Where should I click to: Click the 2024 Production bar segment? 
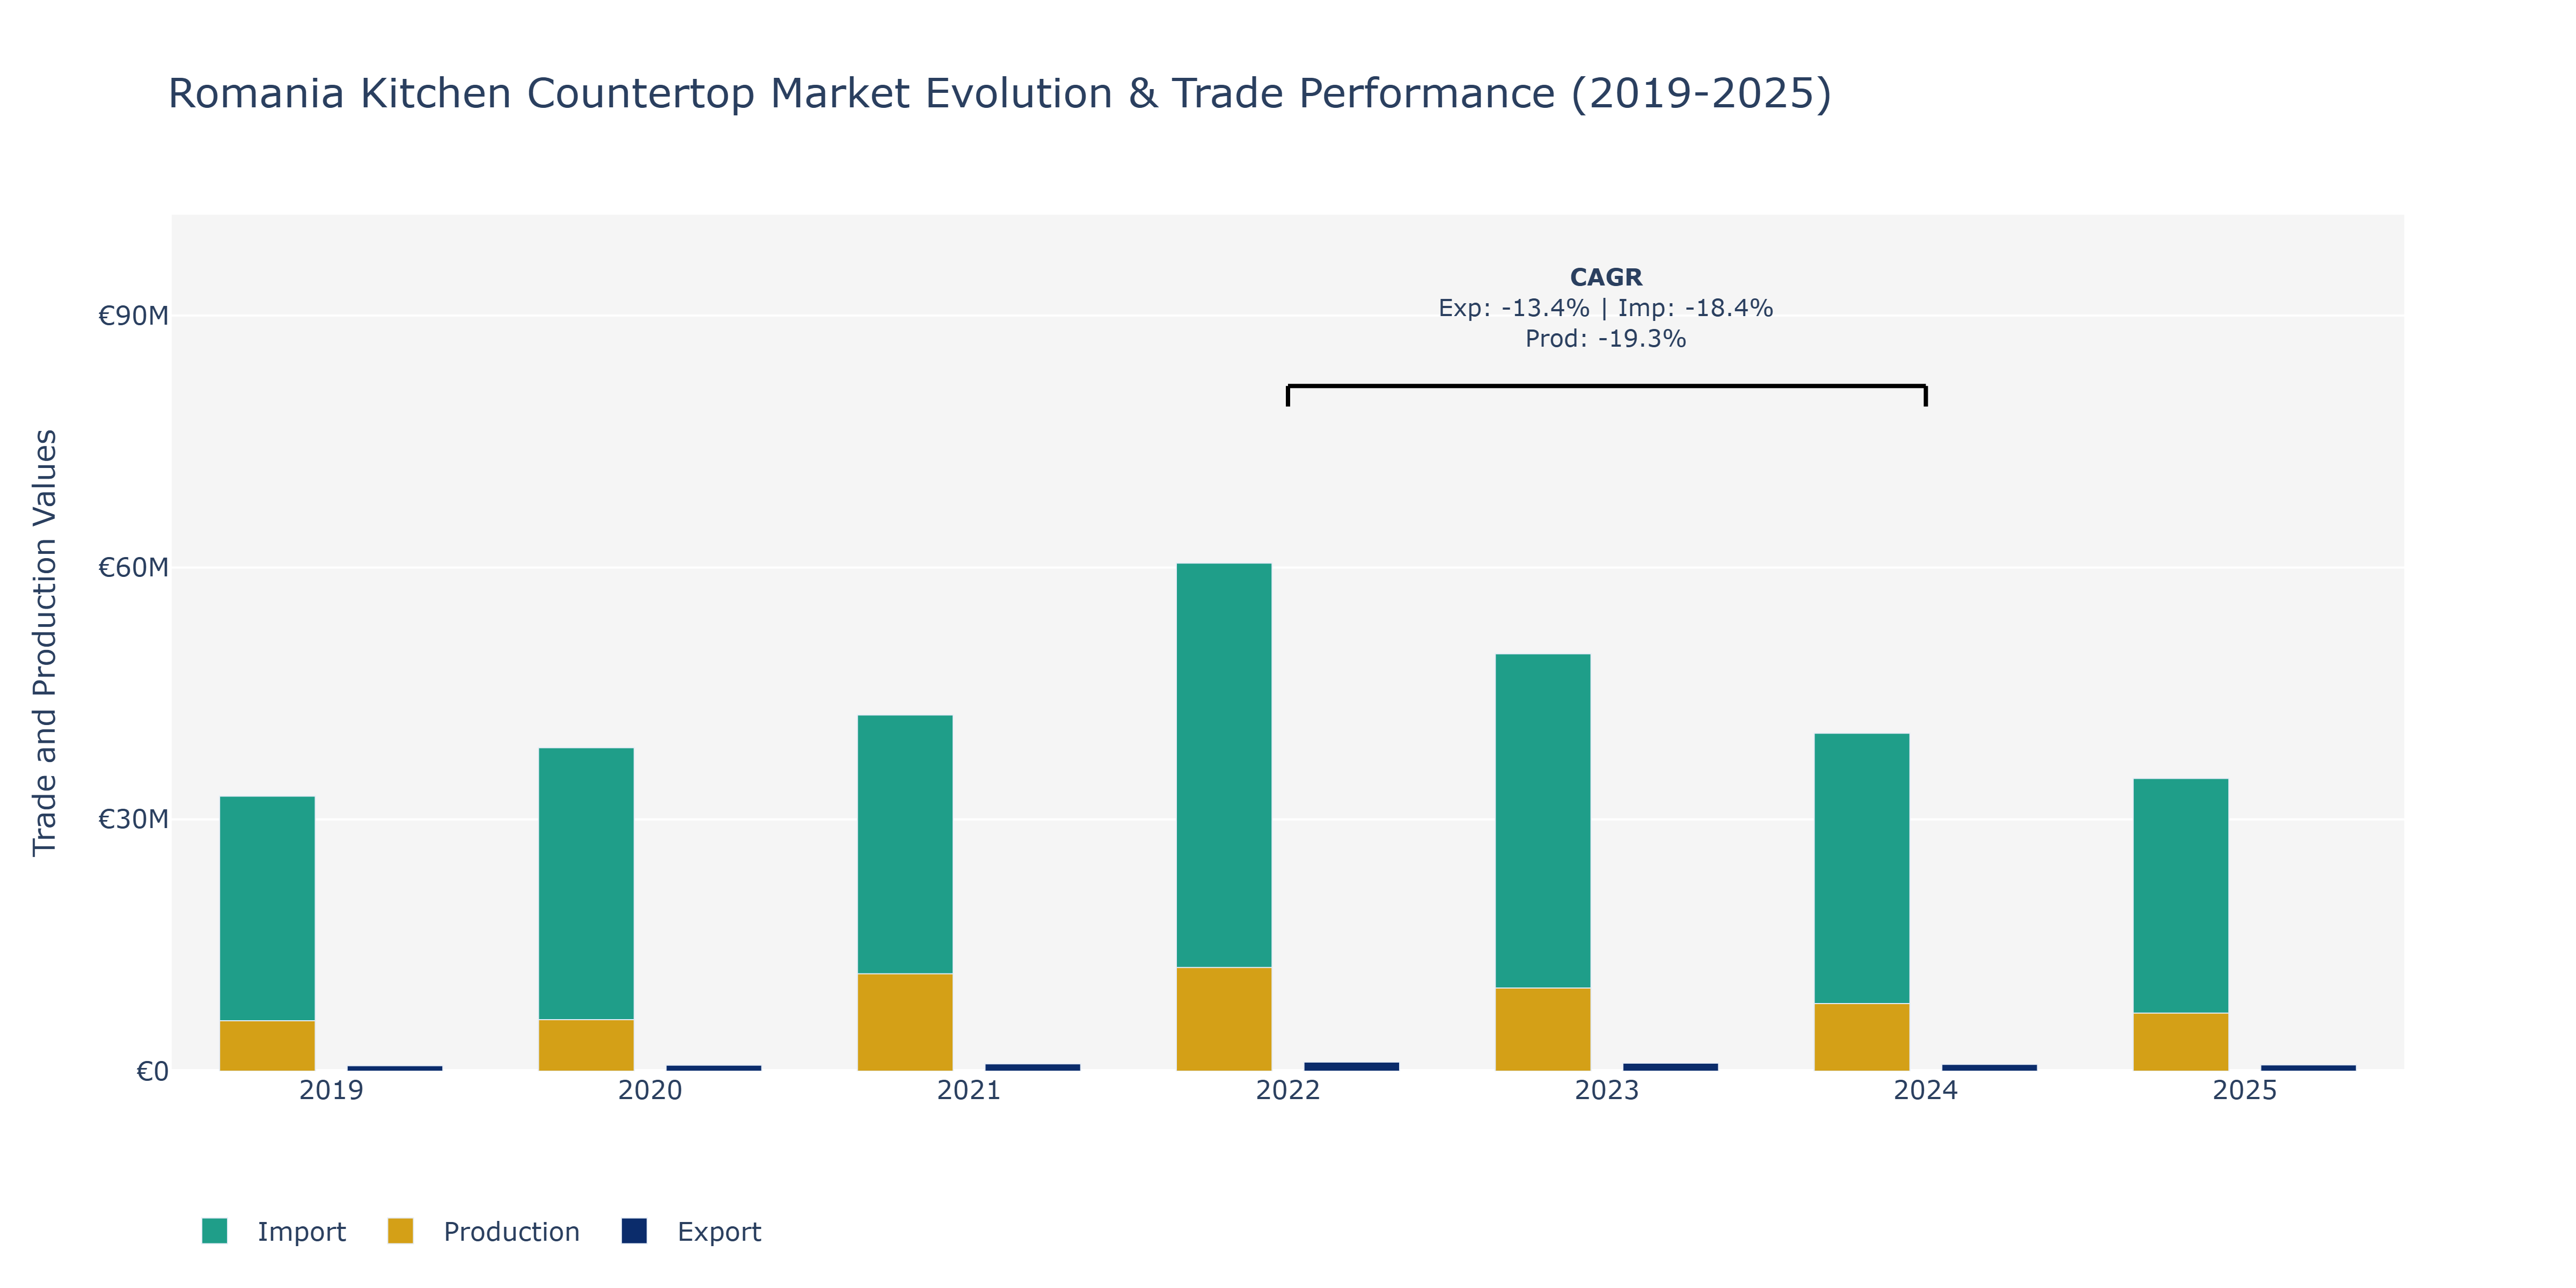pos(1862,1037)
